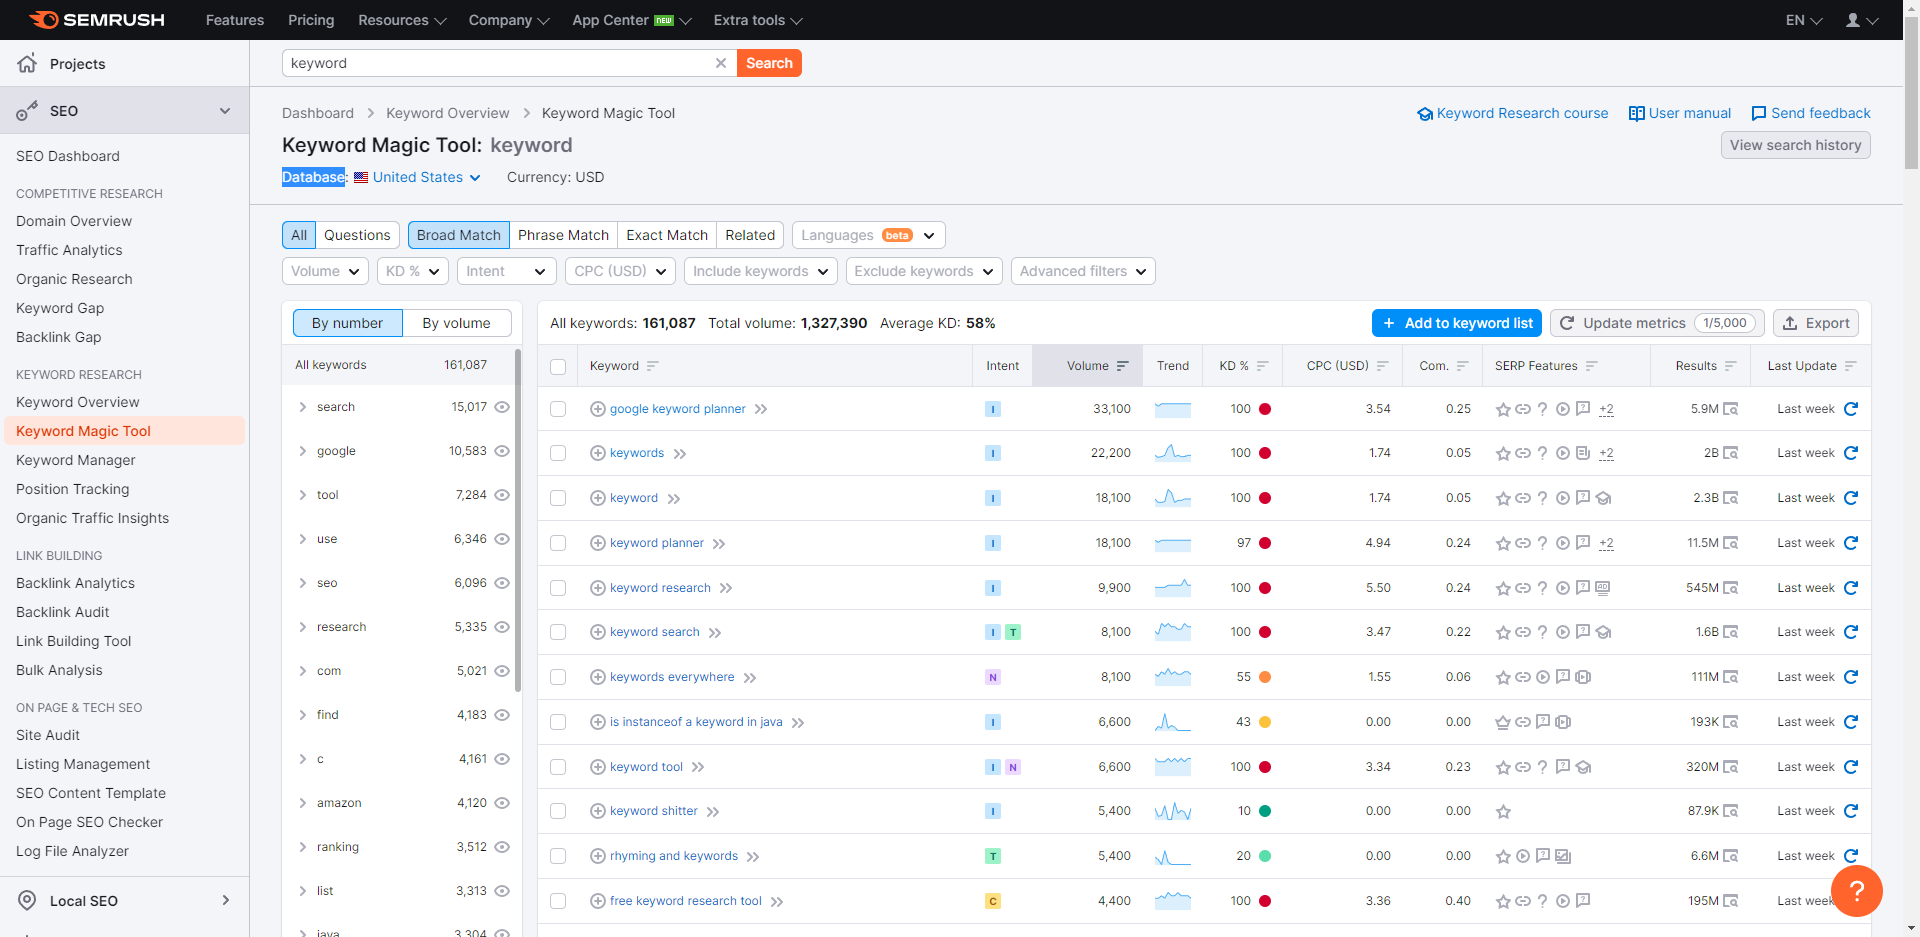This screenshot has width=1920, height=937.
Task: Expand the research keyword group
Action: 302,627
